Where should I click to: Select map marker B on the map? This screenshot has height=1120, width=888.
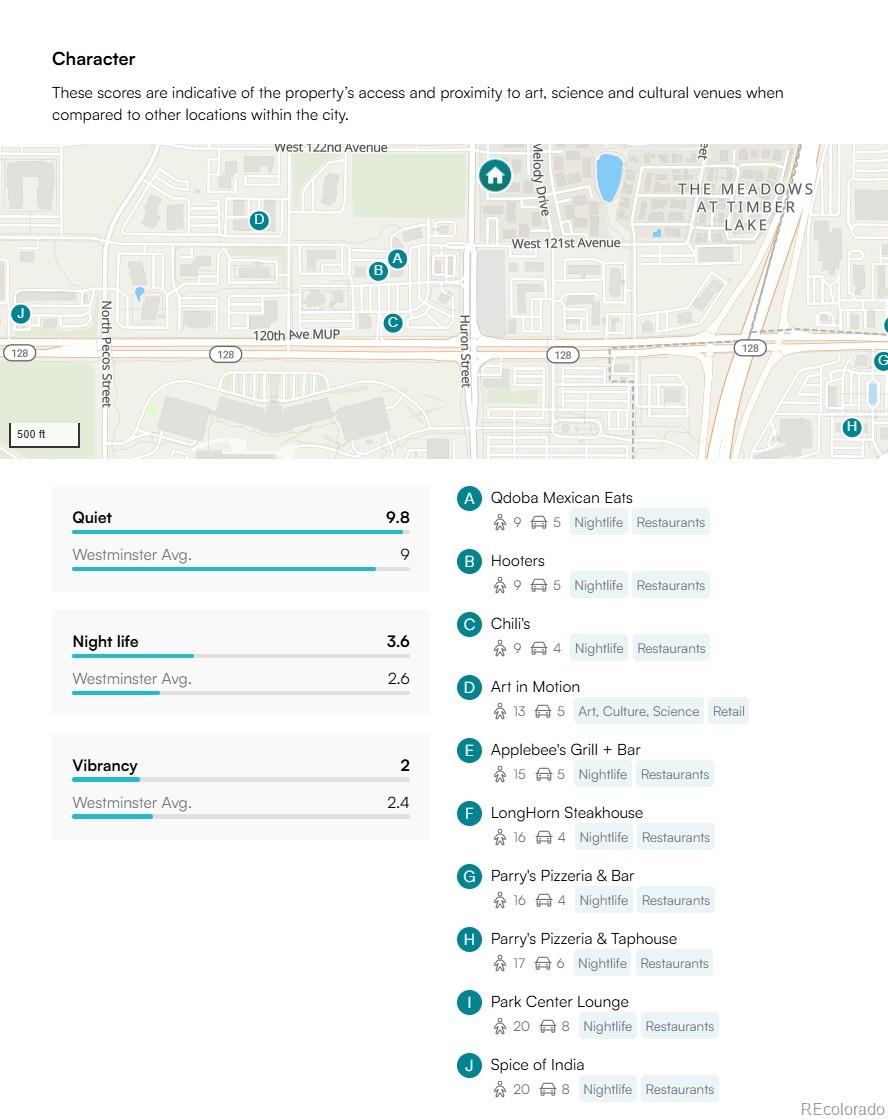point(378,271)
